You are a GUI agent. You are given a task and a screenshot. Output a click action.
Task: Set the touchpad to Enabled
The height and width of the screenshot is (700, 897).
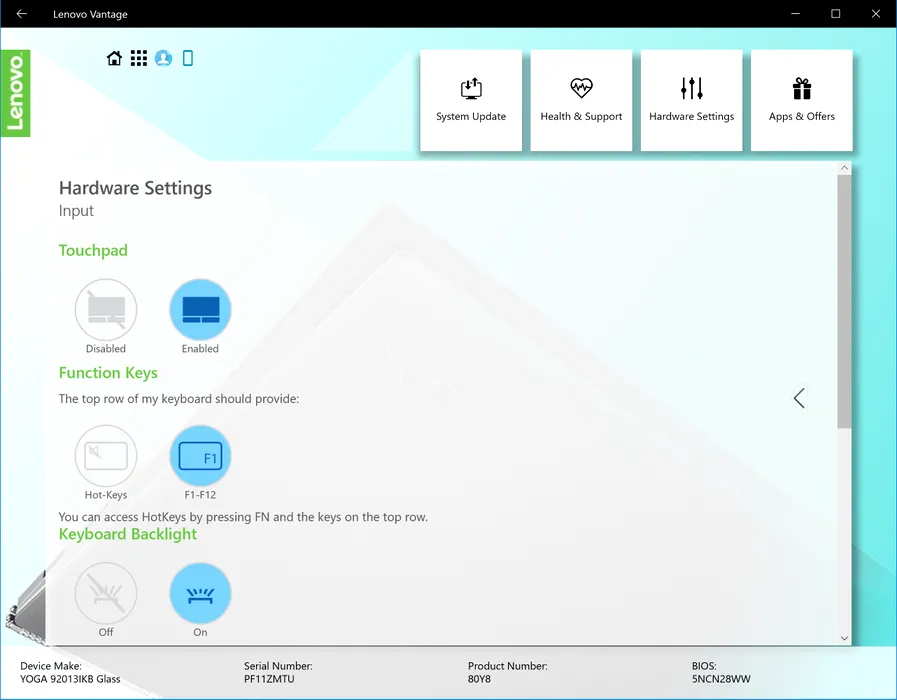coord(200,310)
